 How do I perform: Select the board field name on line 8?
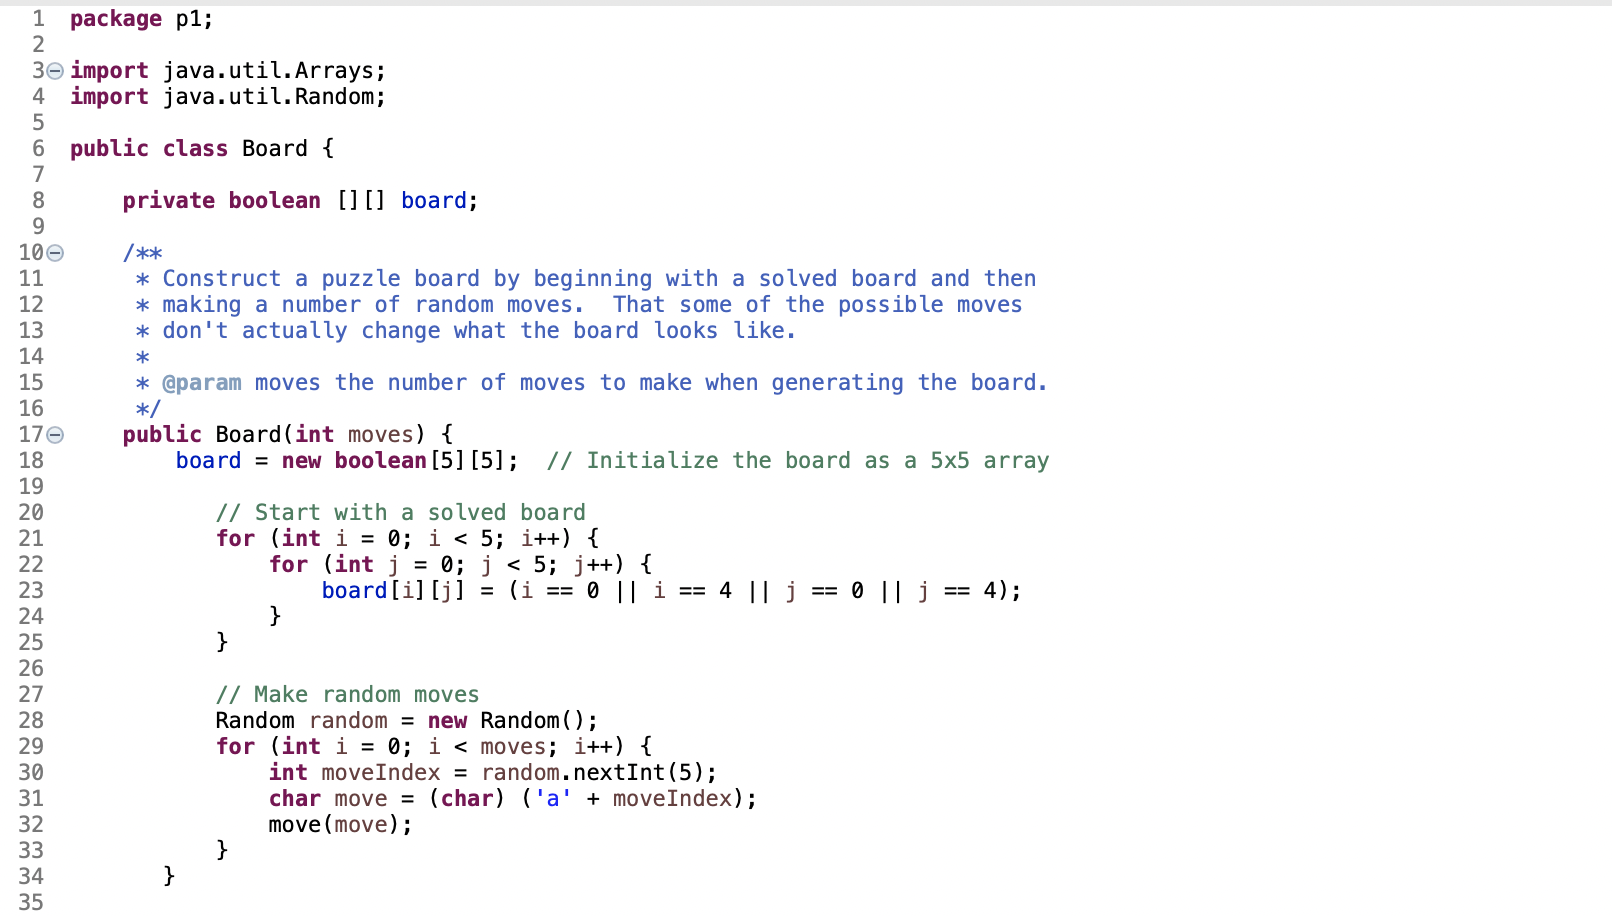point(434,200)
